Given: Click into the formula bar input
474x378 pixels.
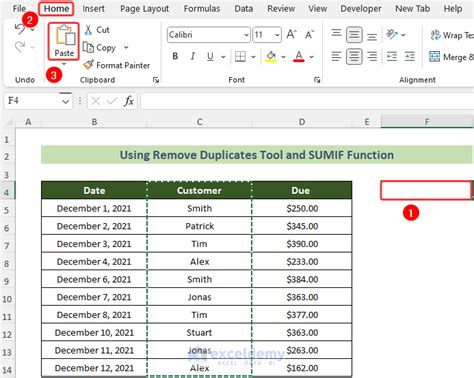Looking at the screenshot, I should click(307, 101).
